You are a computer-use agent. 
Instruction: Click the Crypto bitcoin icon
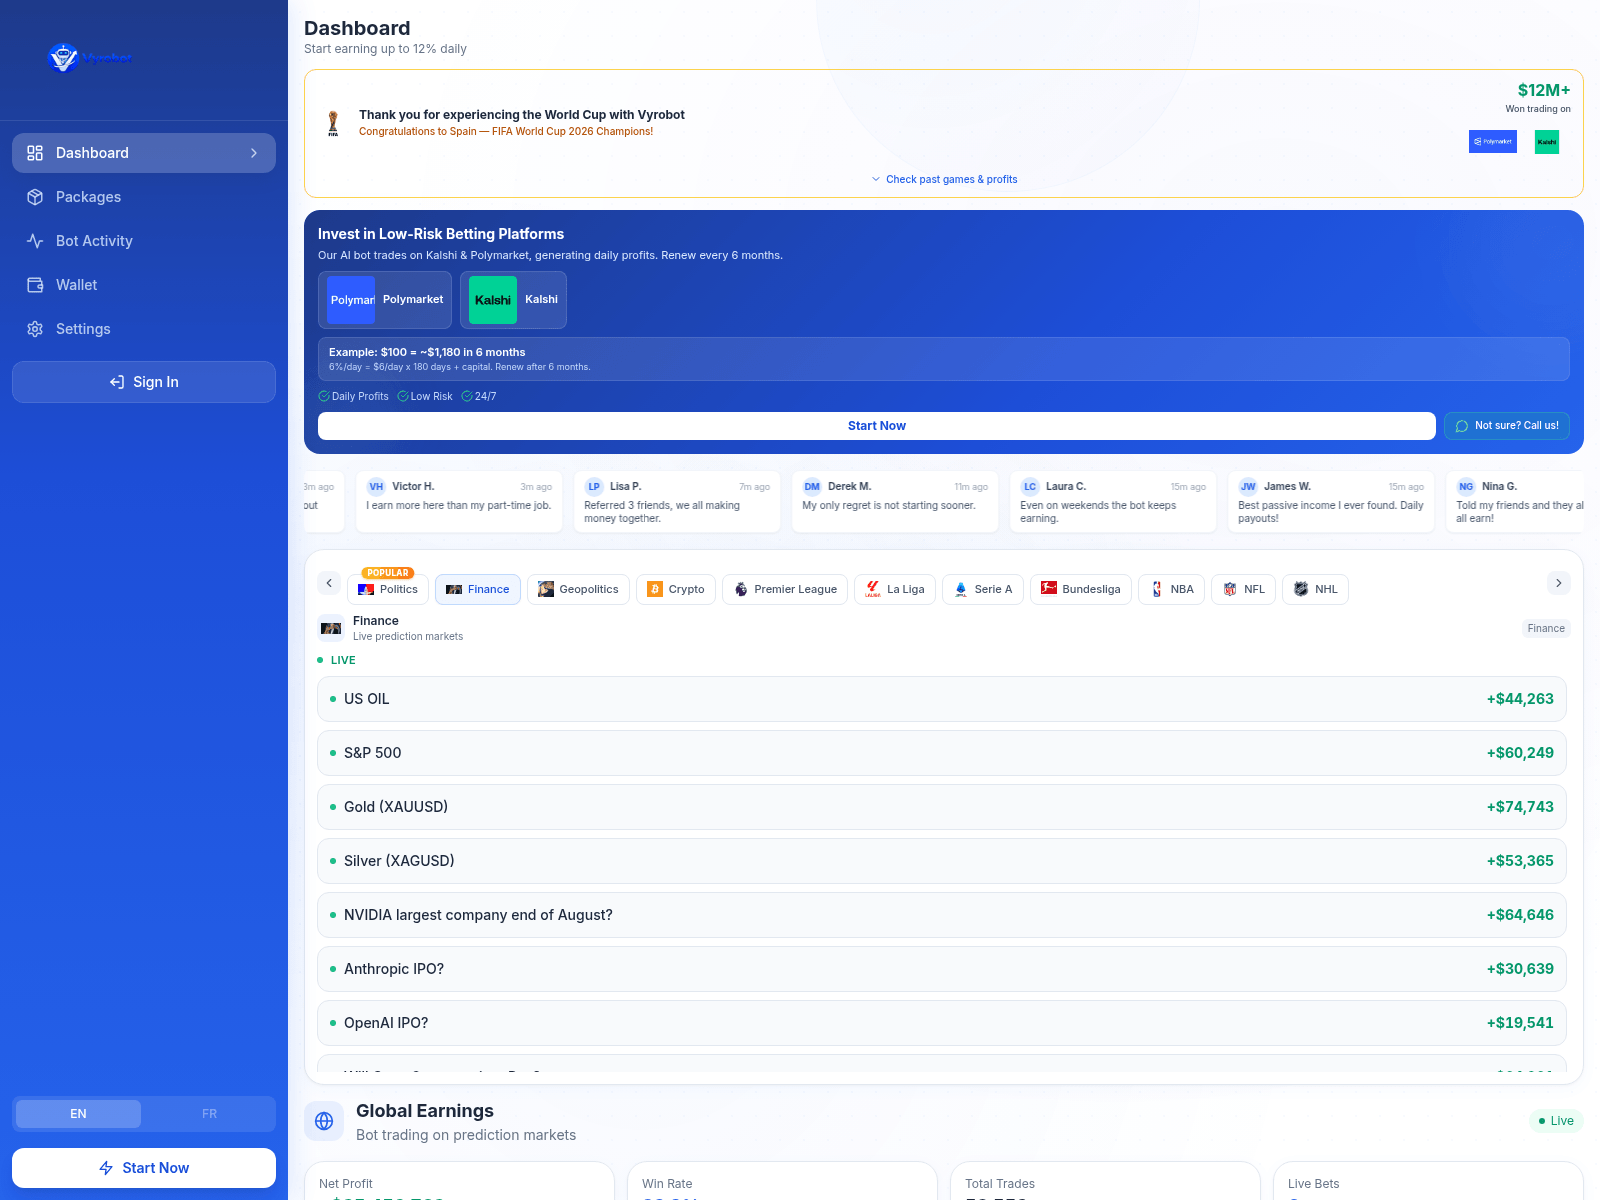coord(655,590)
